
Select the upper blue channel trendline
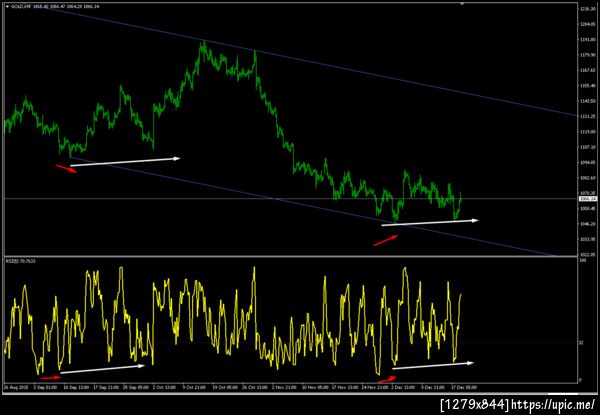[x=308, y=60]
